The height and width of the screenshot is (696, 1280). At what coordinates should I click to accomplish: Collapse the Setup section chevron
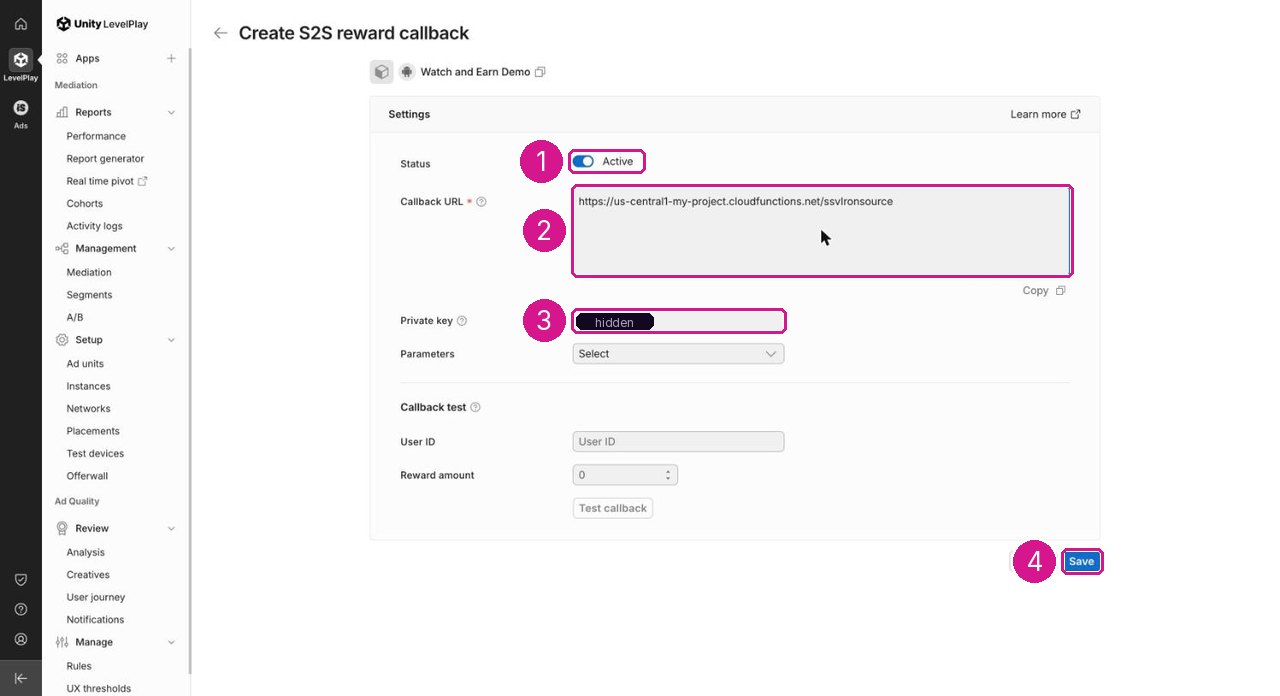[171, 340]
